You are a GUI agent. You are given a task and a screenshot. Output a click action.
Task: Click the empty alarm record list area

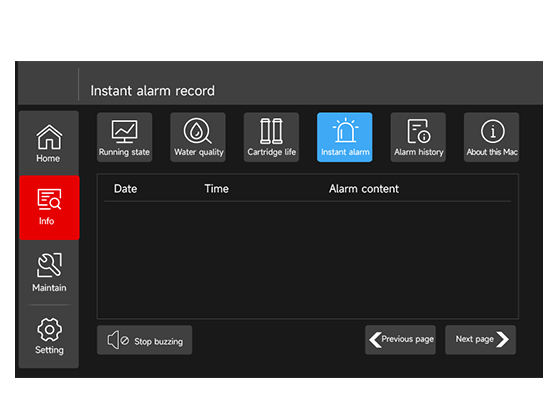click(308, 260)
